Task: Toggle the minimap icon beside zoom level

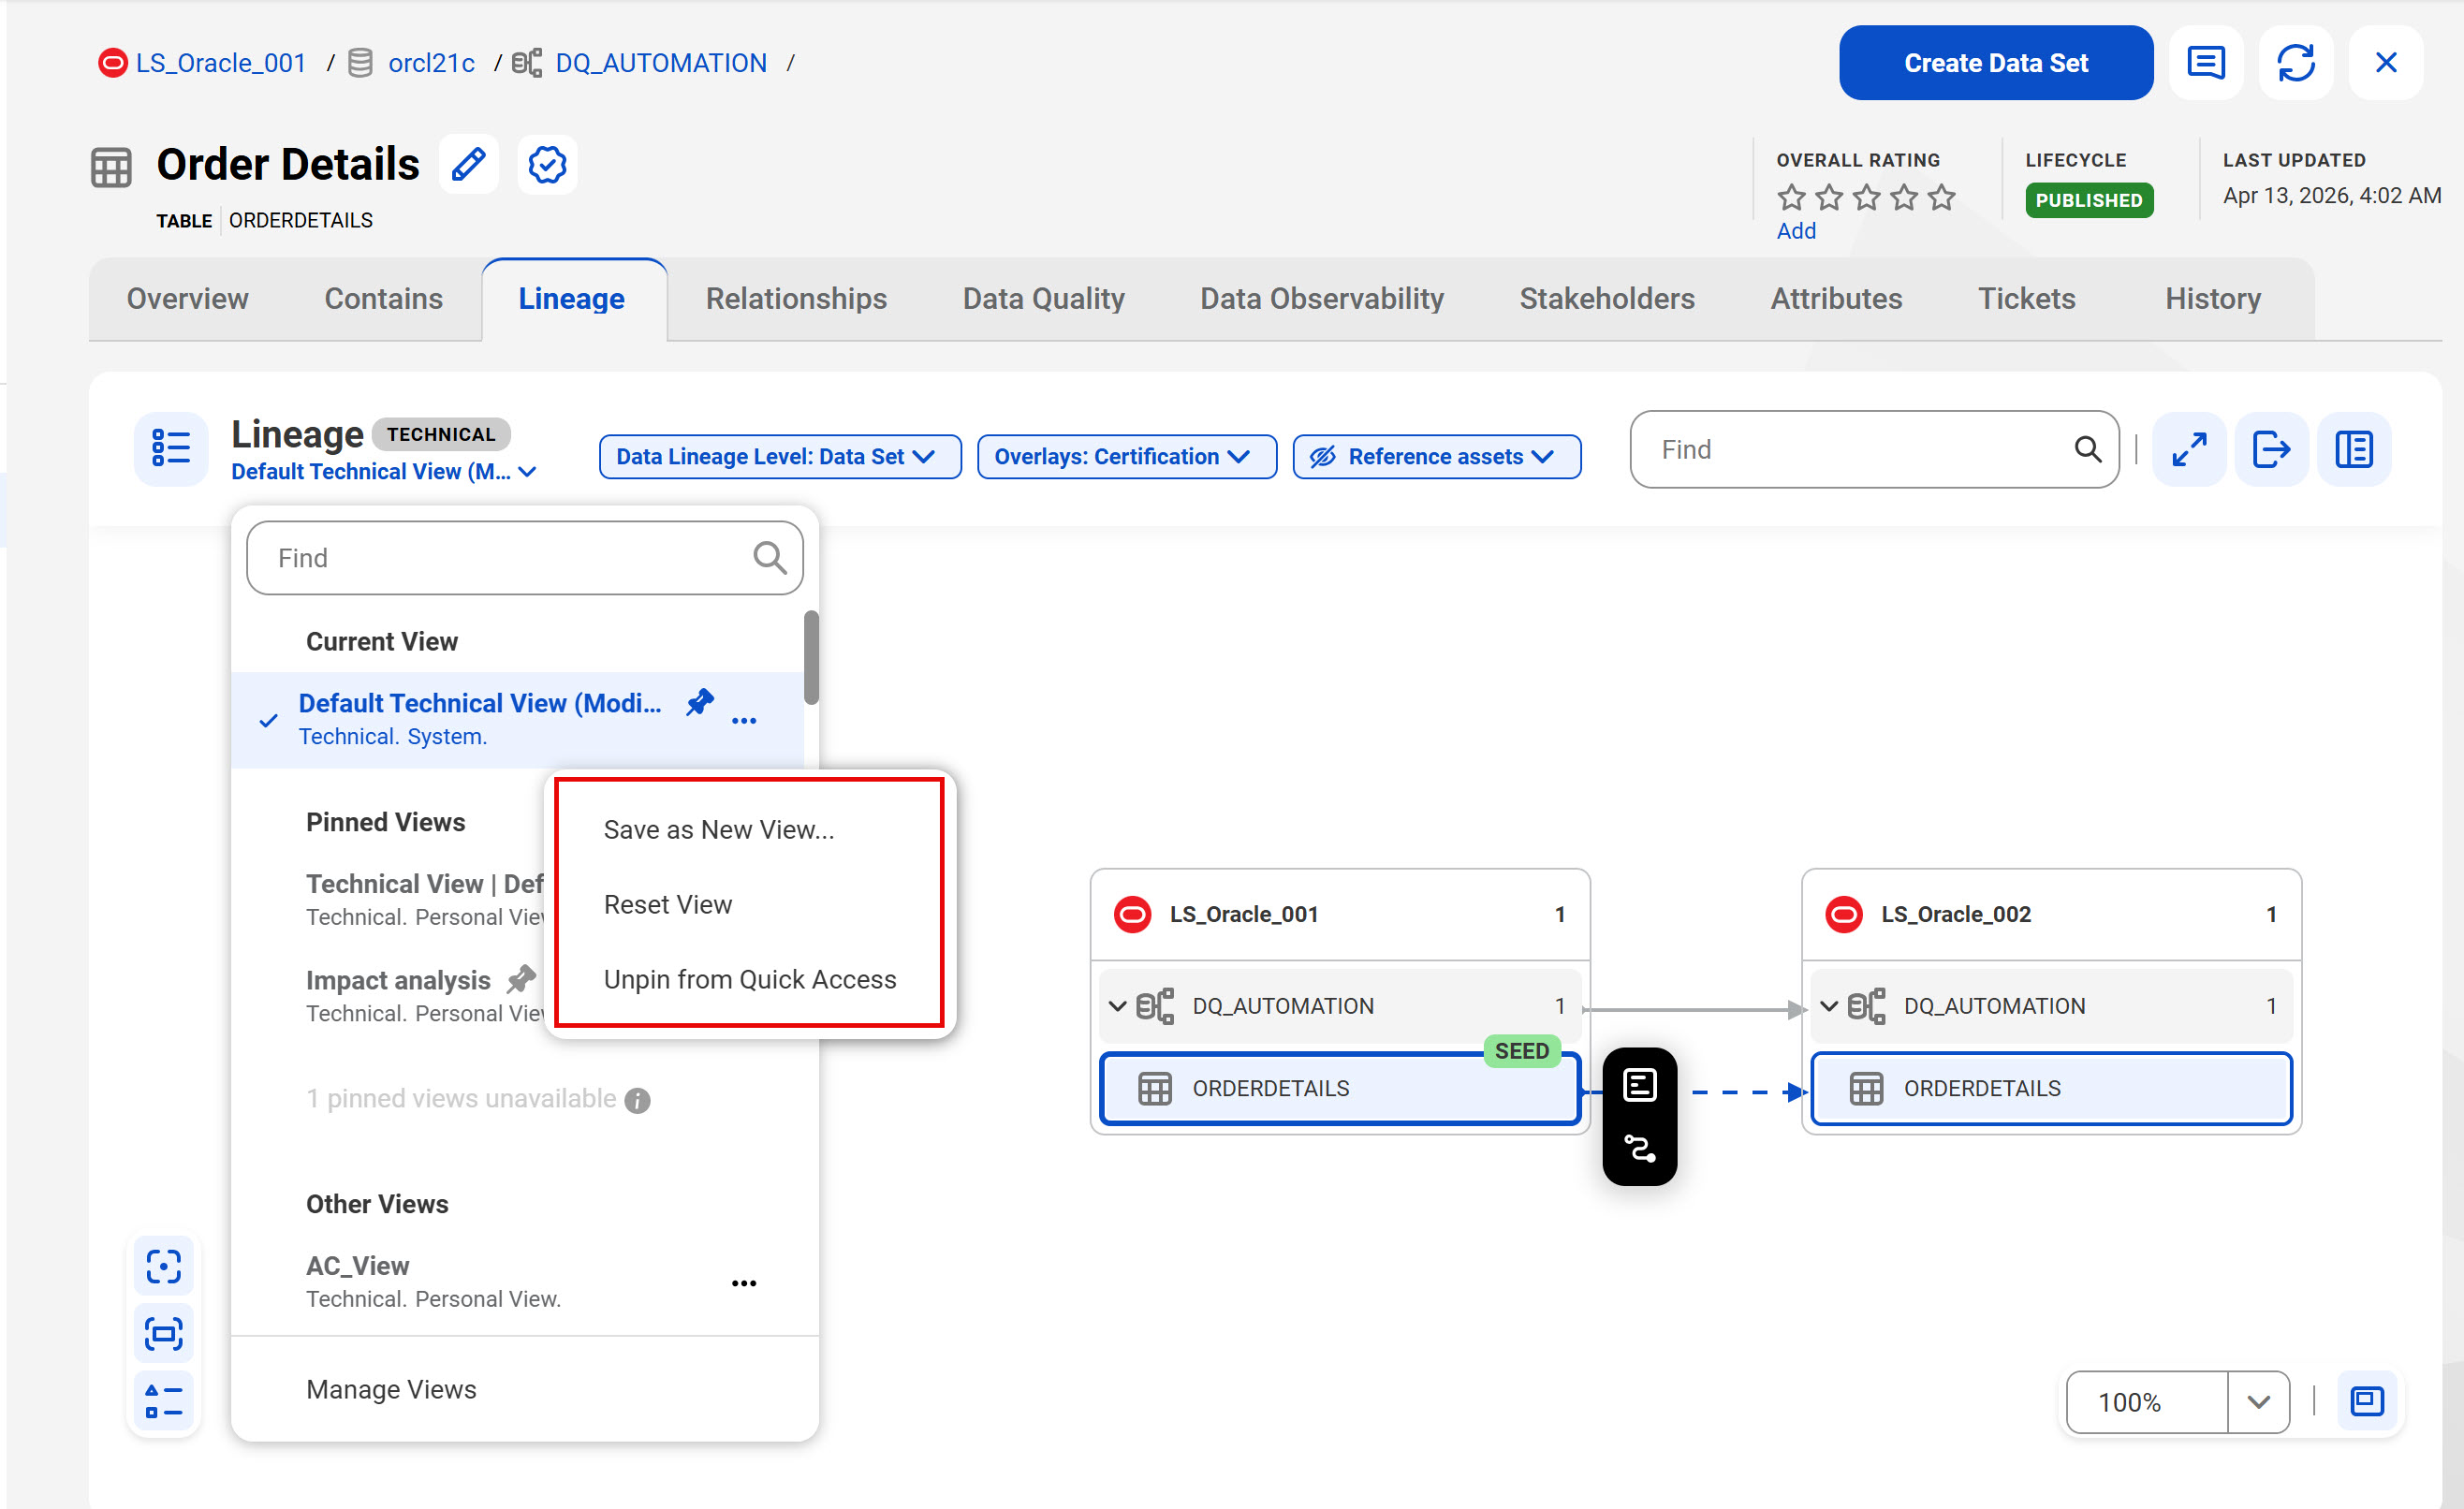Action: (2366, 1401)
